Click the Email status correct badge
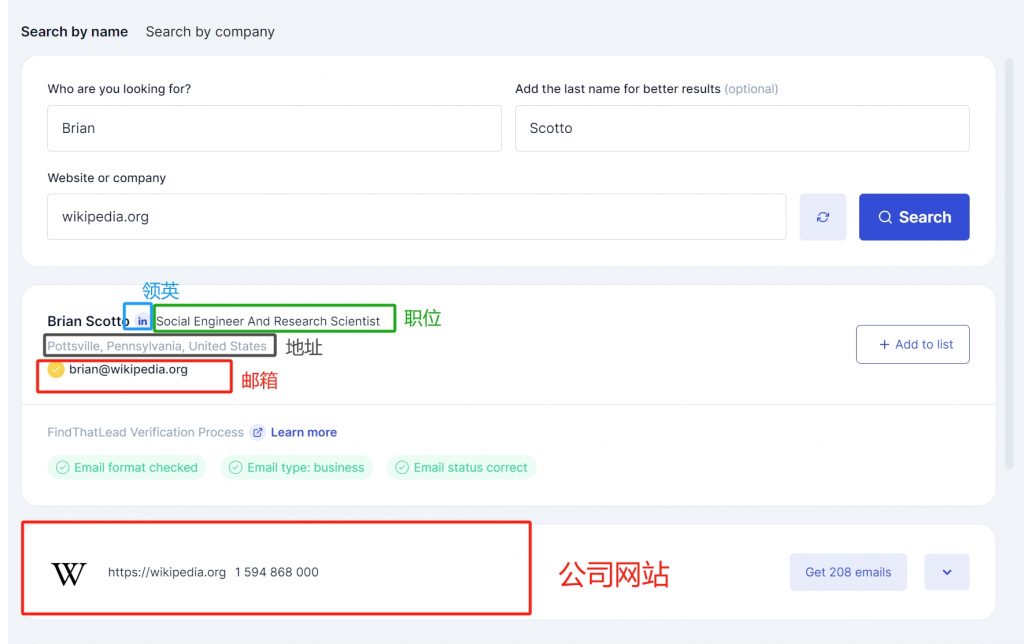Screen dimensions: 1024x644 (461, 468)
